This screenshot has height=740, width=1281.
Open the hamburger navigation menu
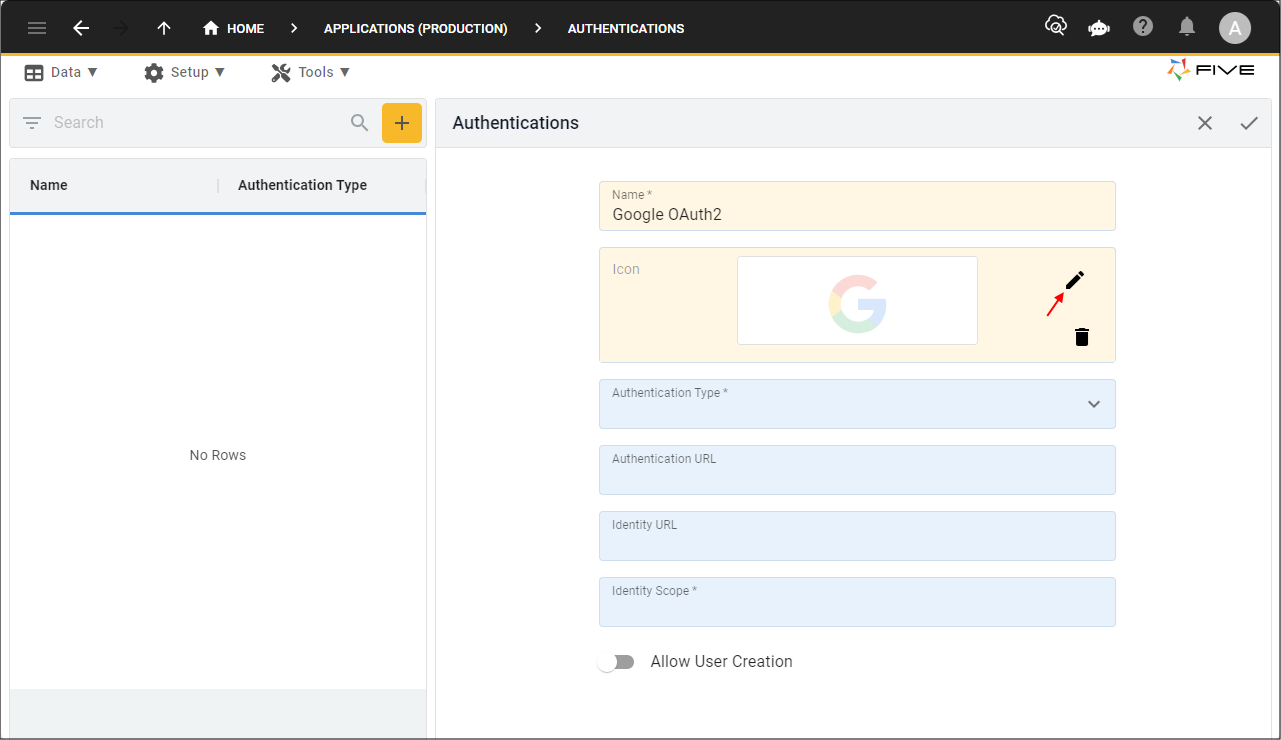pos(37,28)
